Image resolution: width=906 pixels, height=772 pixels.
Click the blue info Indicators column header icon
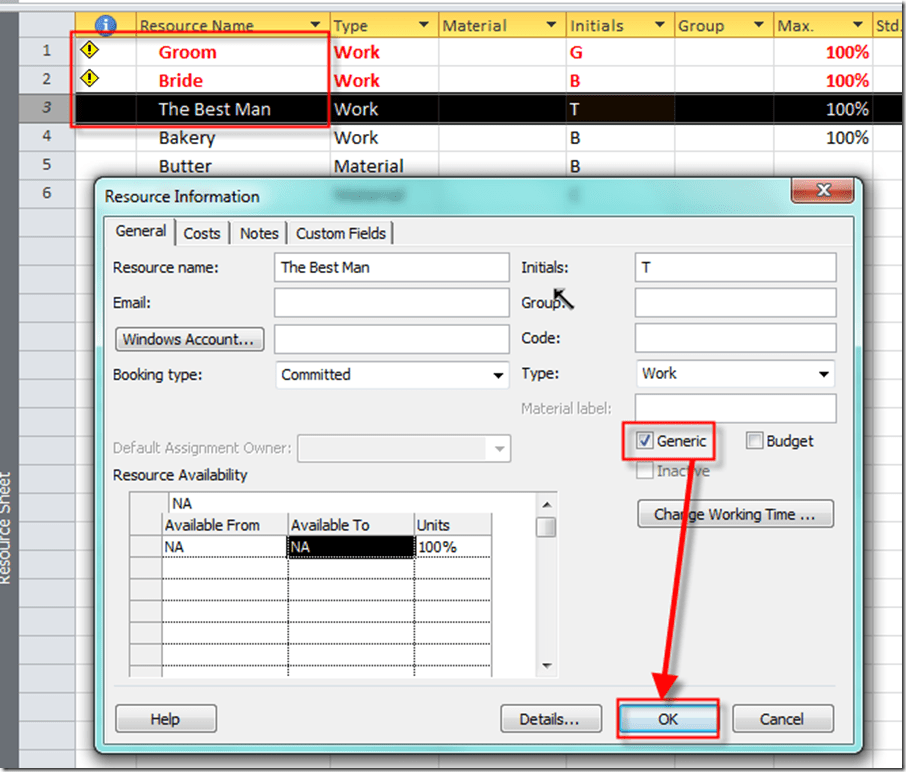pyautogui.click(x=105, y=25)
